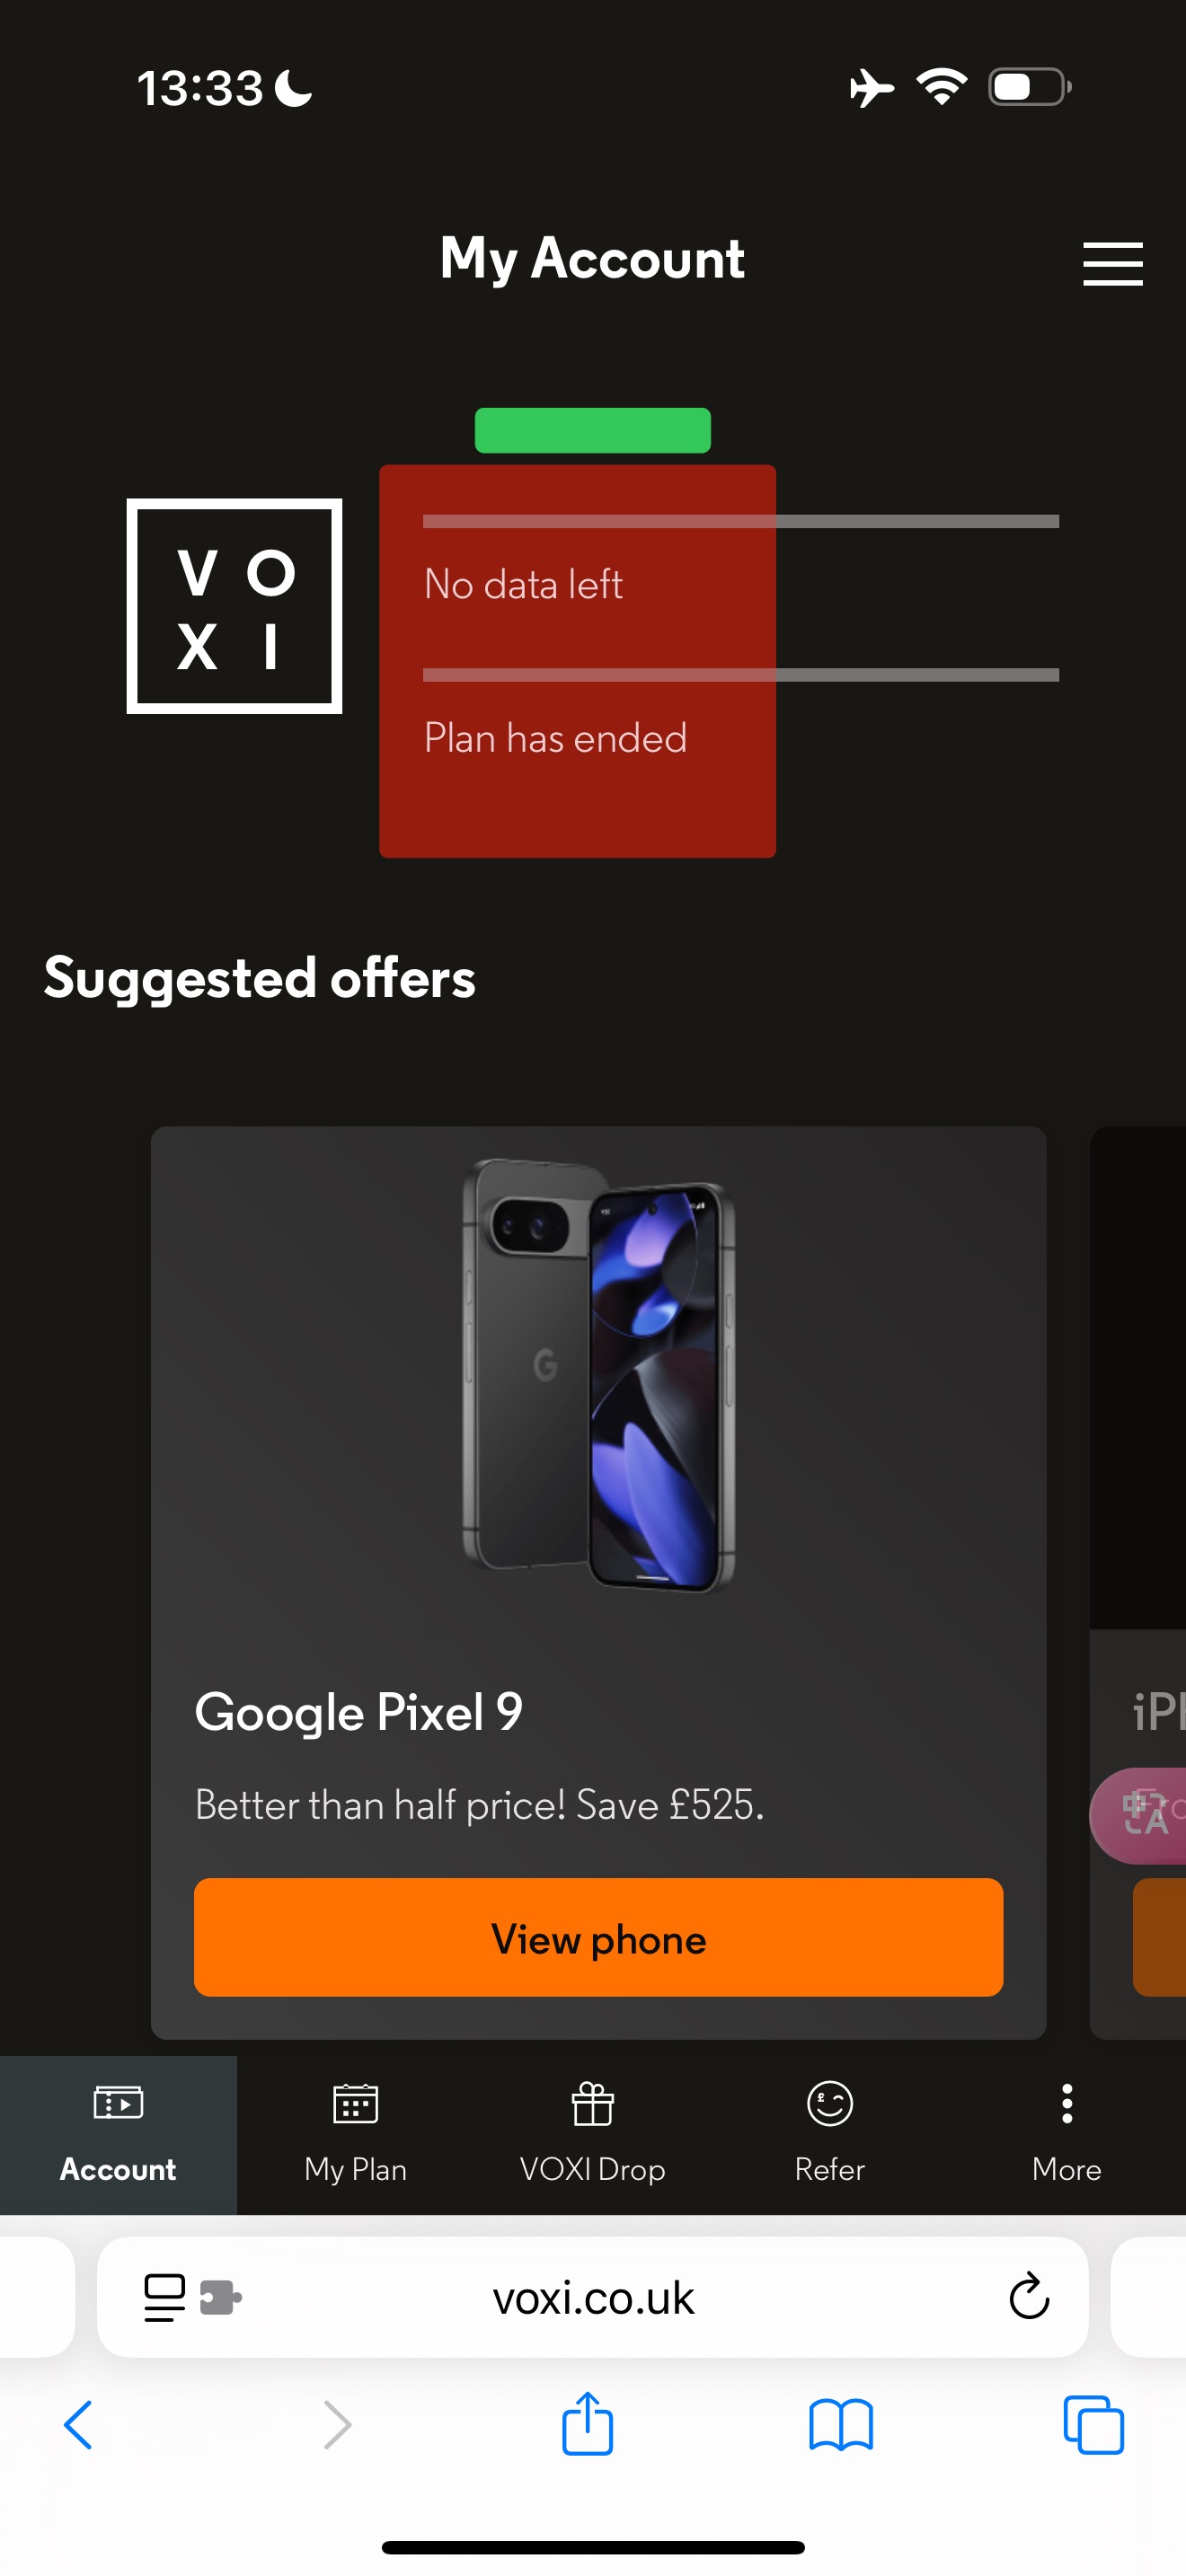Viewport: 1186px width, 2576px height.
Task: Click the View phone button
Action: pyautogui.click(x=598, y=1938)
